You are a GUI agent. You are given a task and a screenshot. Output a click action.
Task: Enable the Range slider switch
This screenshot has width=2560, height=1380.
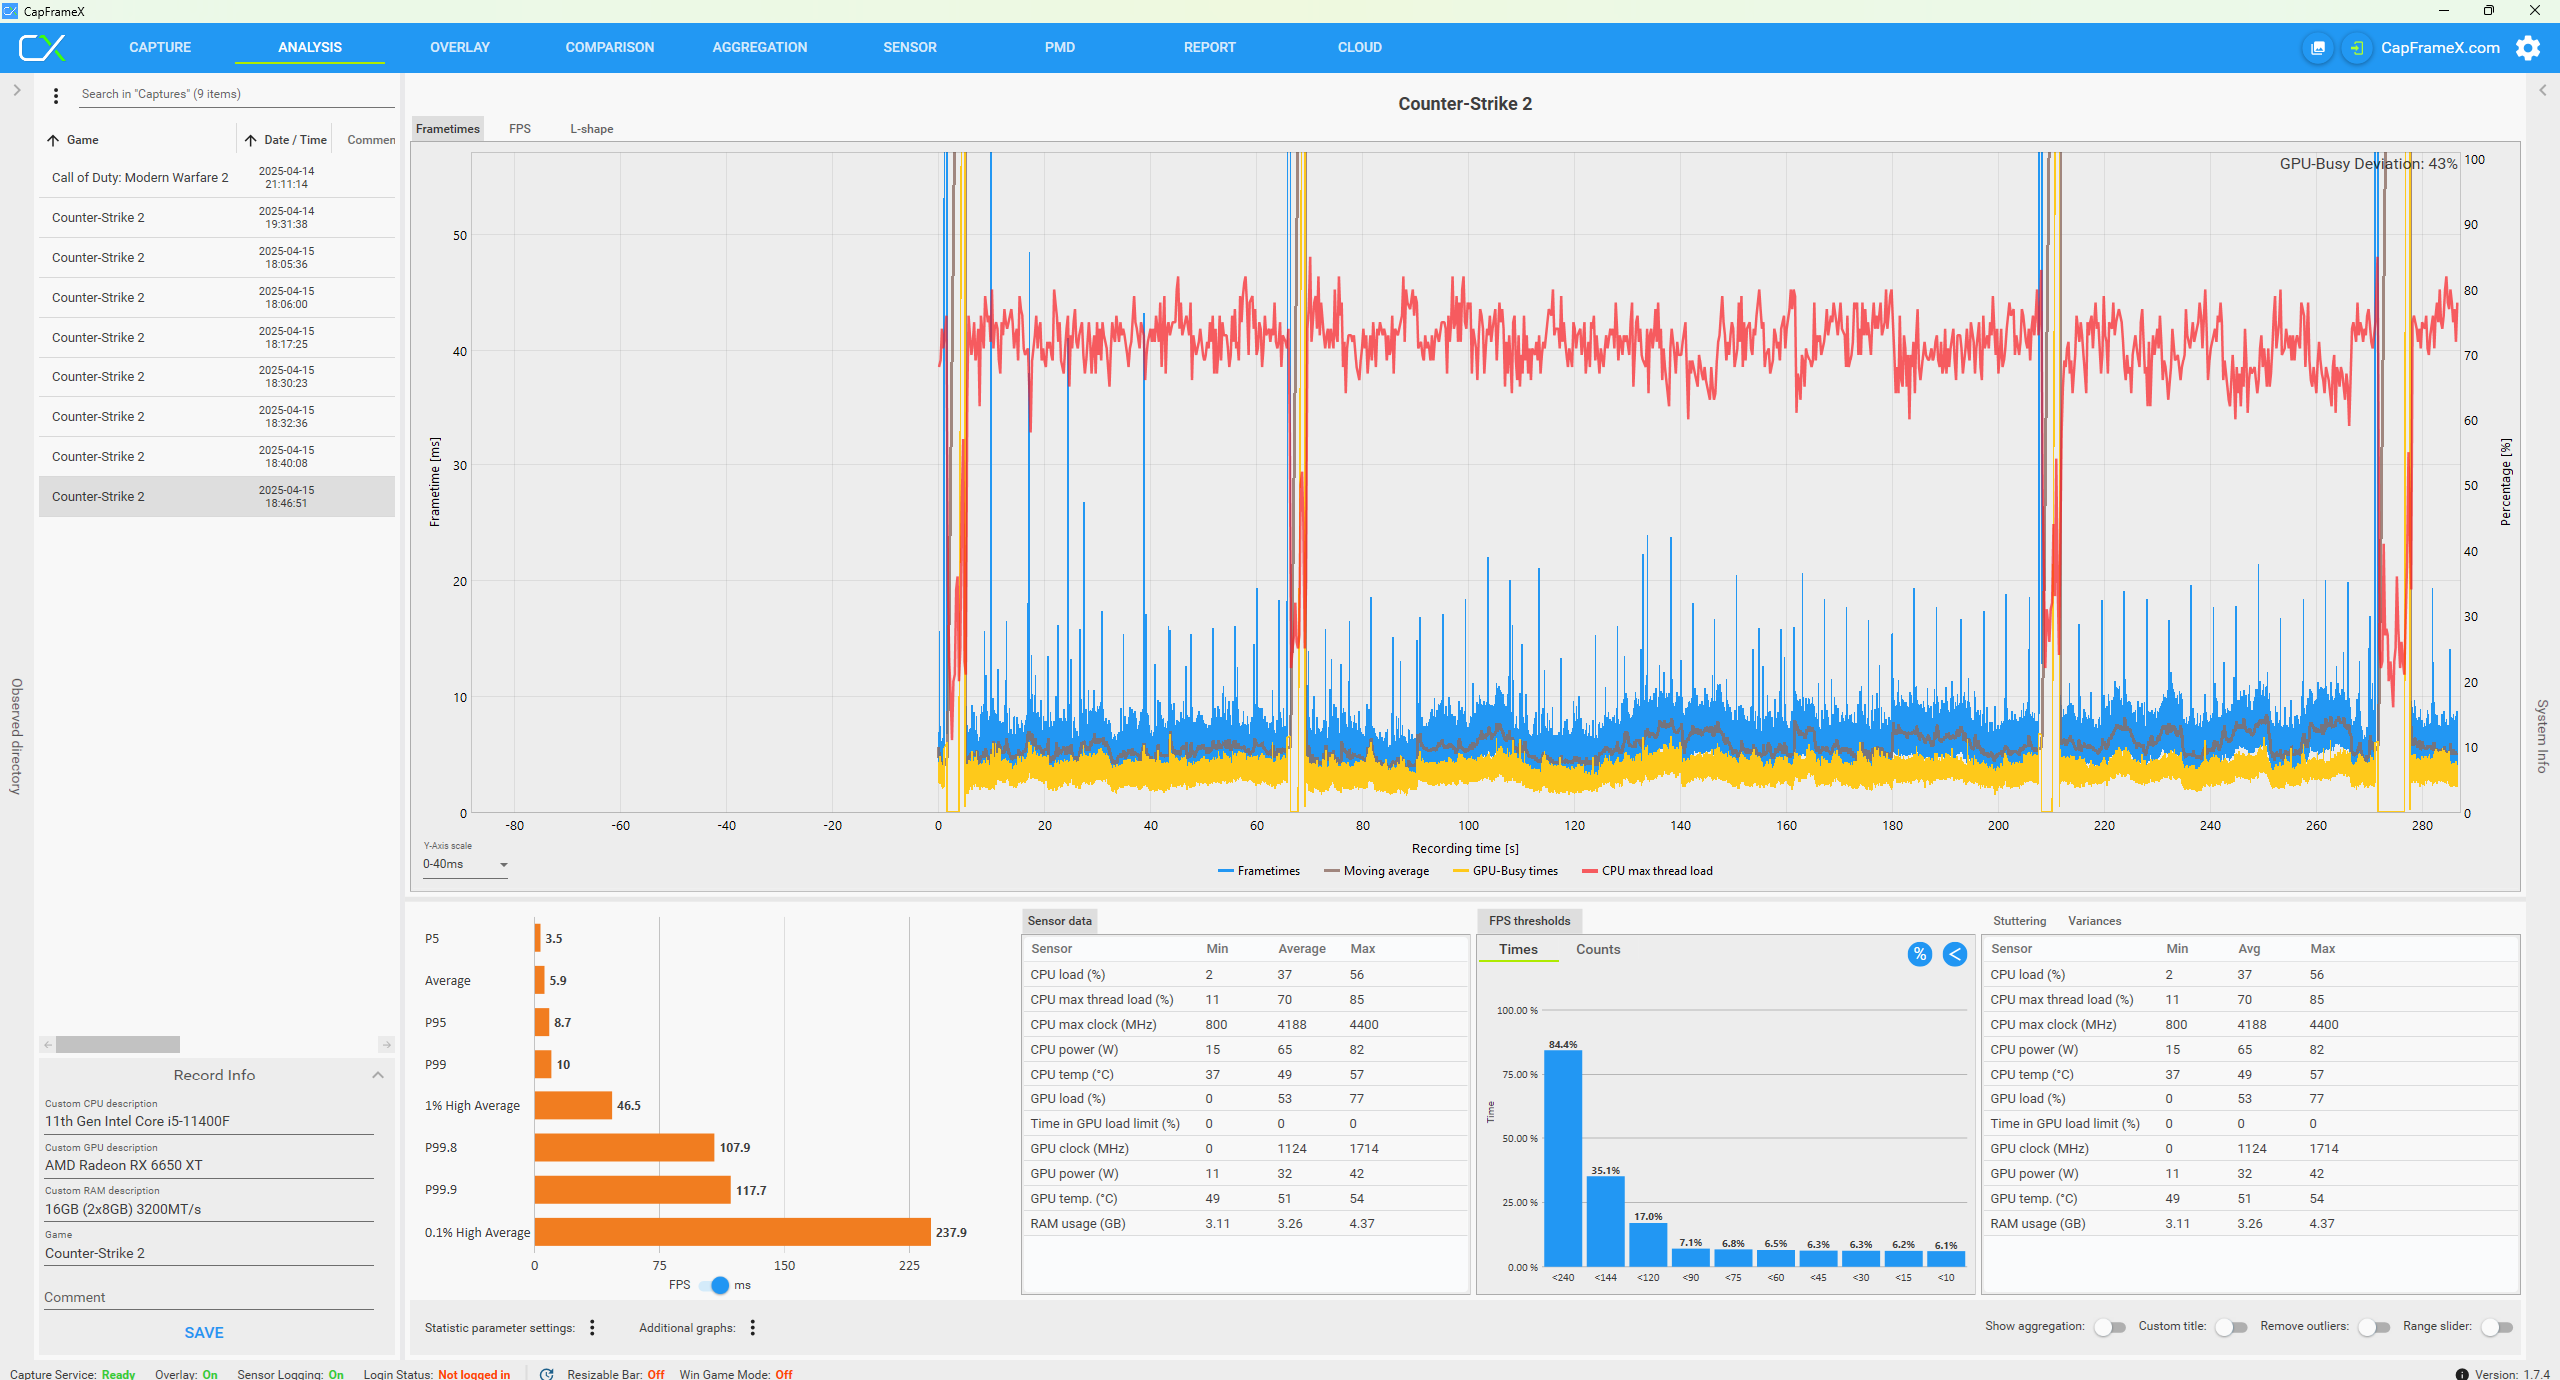click(x=2496, y=1327)
